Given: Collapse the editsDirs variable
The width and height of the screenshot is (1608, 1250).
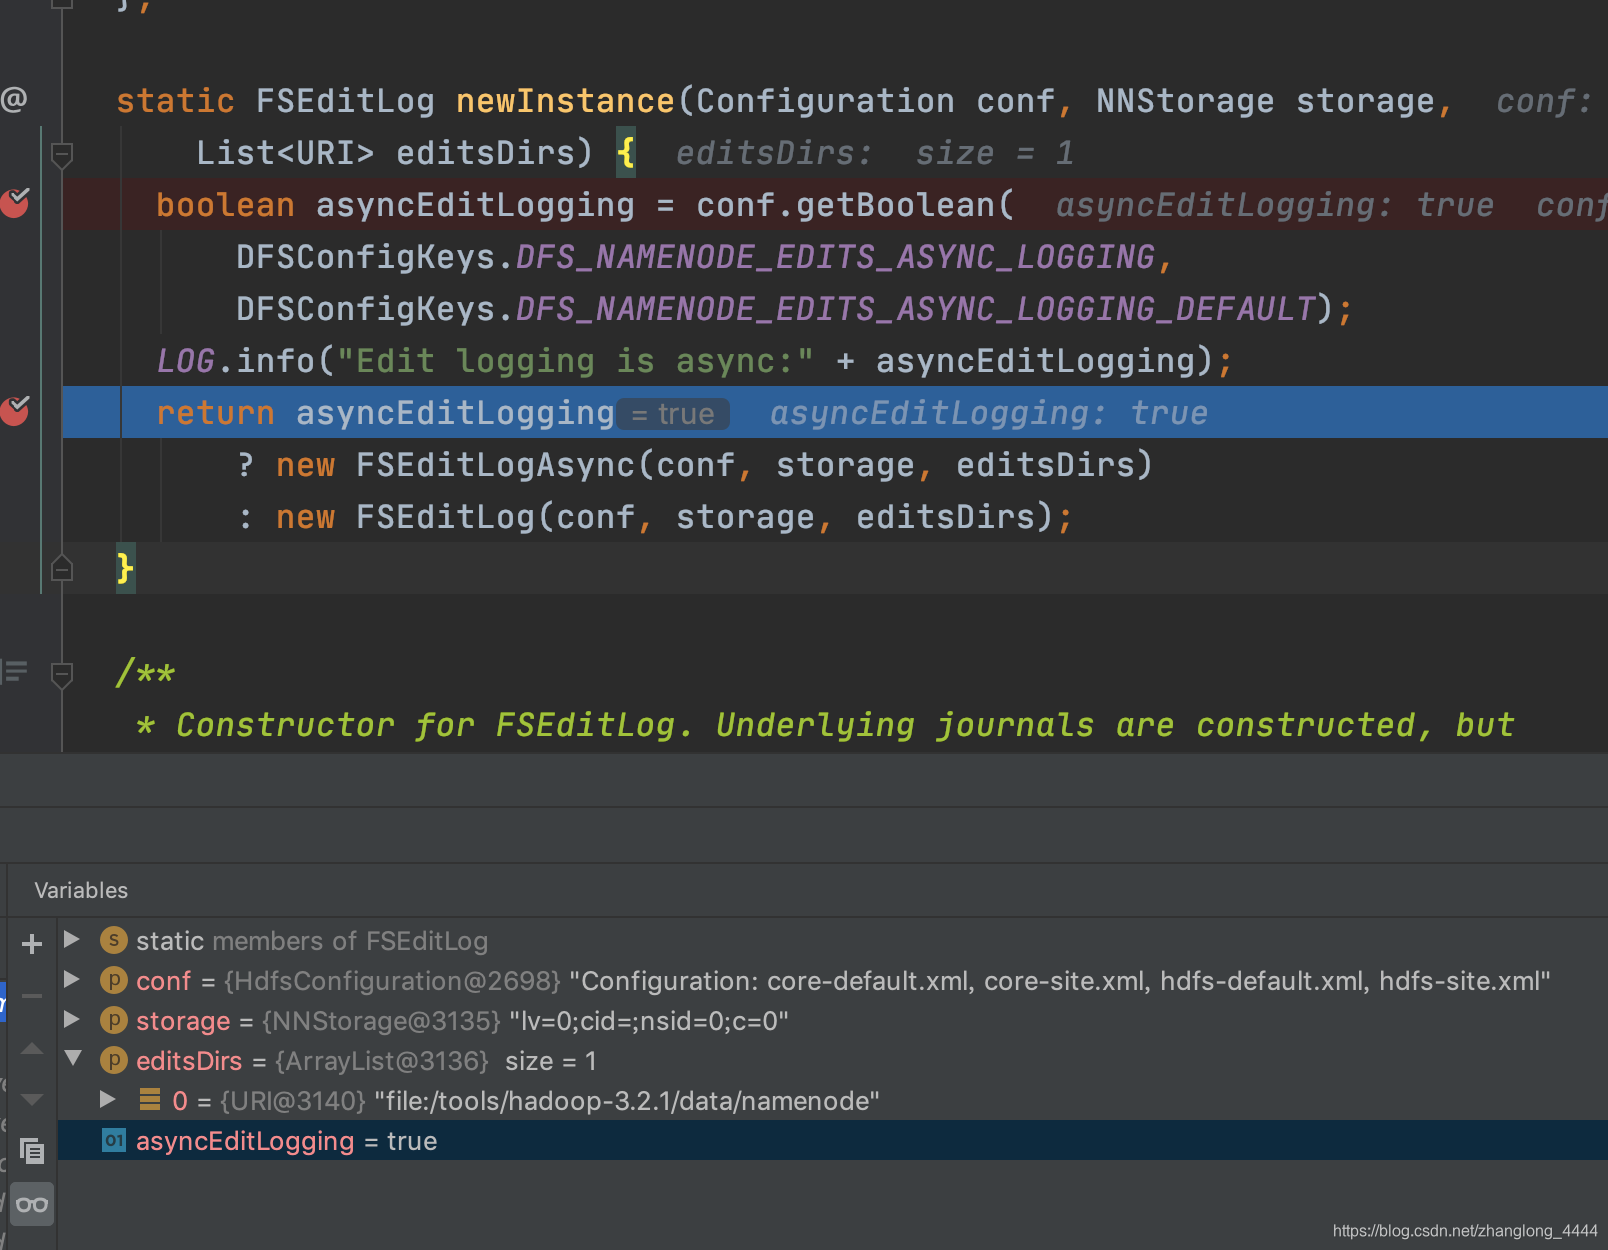Looking at the screenshot, I should [x=71, y=1061].
